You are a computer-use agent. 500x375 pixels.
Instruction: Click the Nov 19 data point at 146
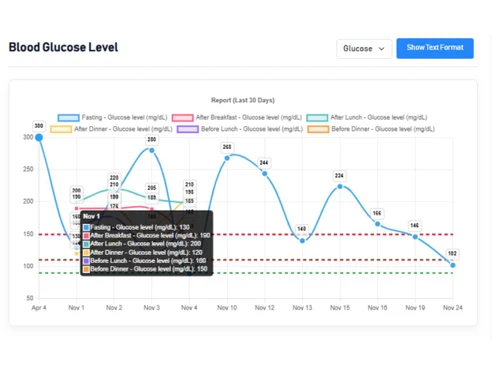(415, 237)
